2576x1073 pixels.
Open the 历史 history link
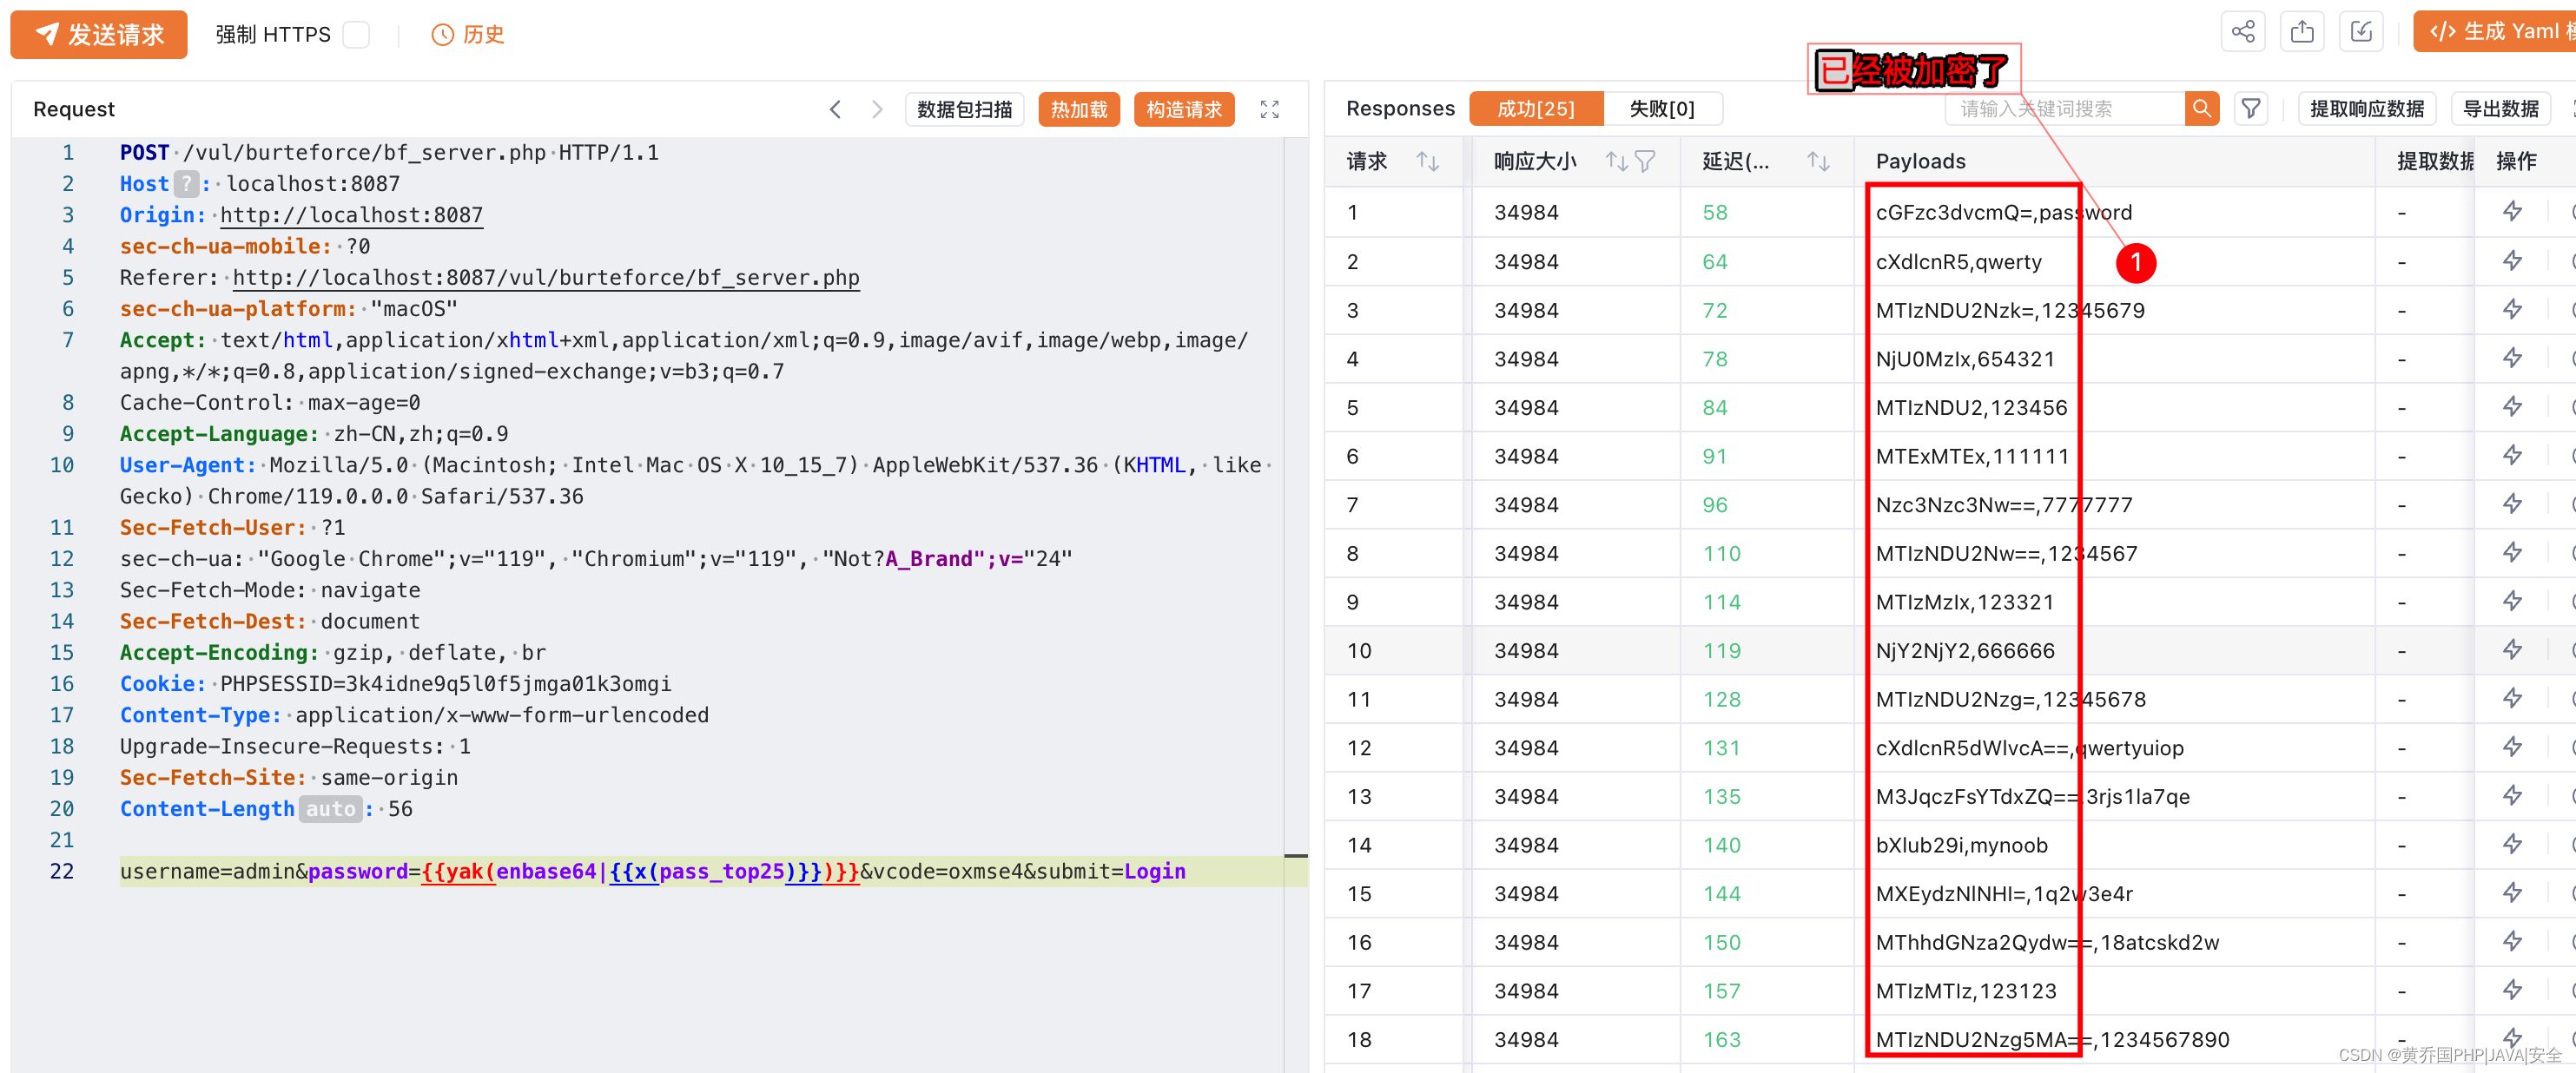[468, 35]
